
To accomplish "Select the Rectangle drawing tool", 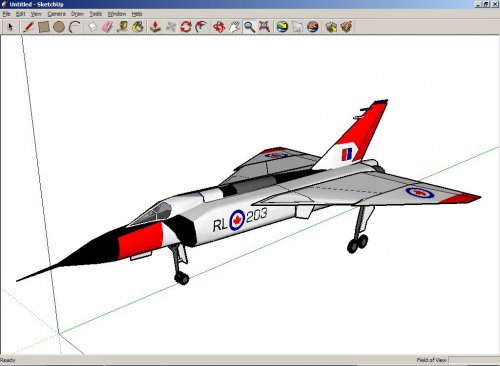I will (44, 27).
